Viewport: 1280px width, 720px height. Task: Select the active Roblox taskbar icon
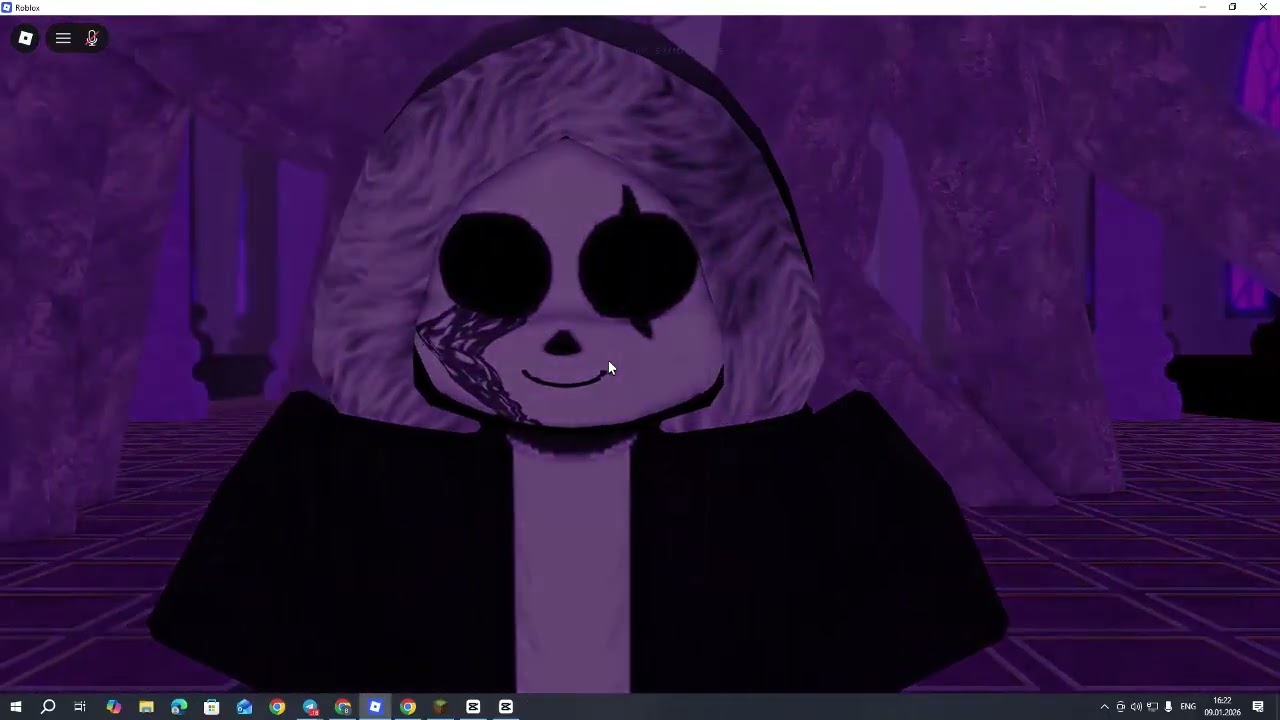pos(375,707)
